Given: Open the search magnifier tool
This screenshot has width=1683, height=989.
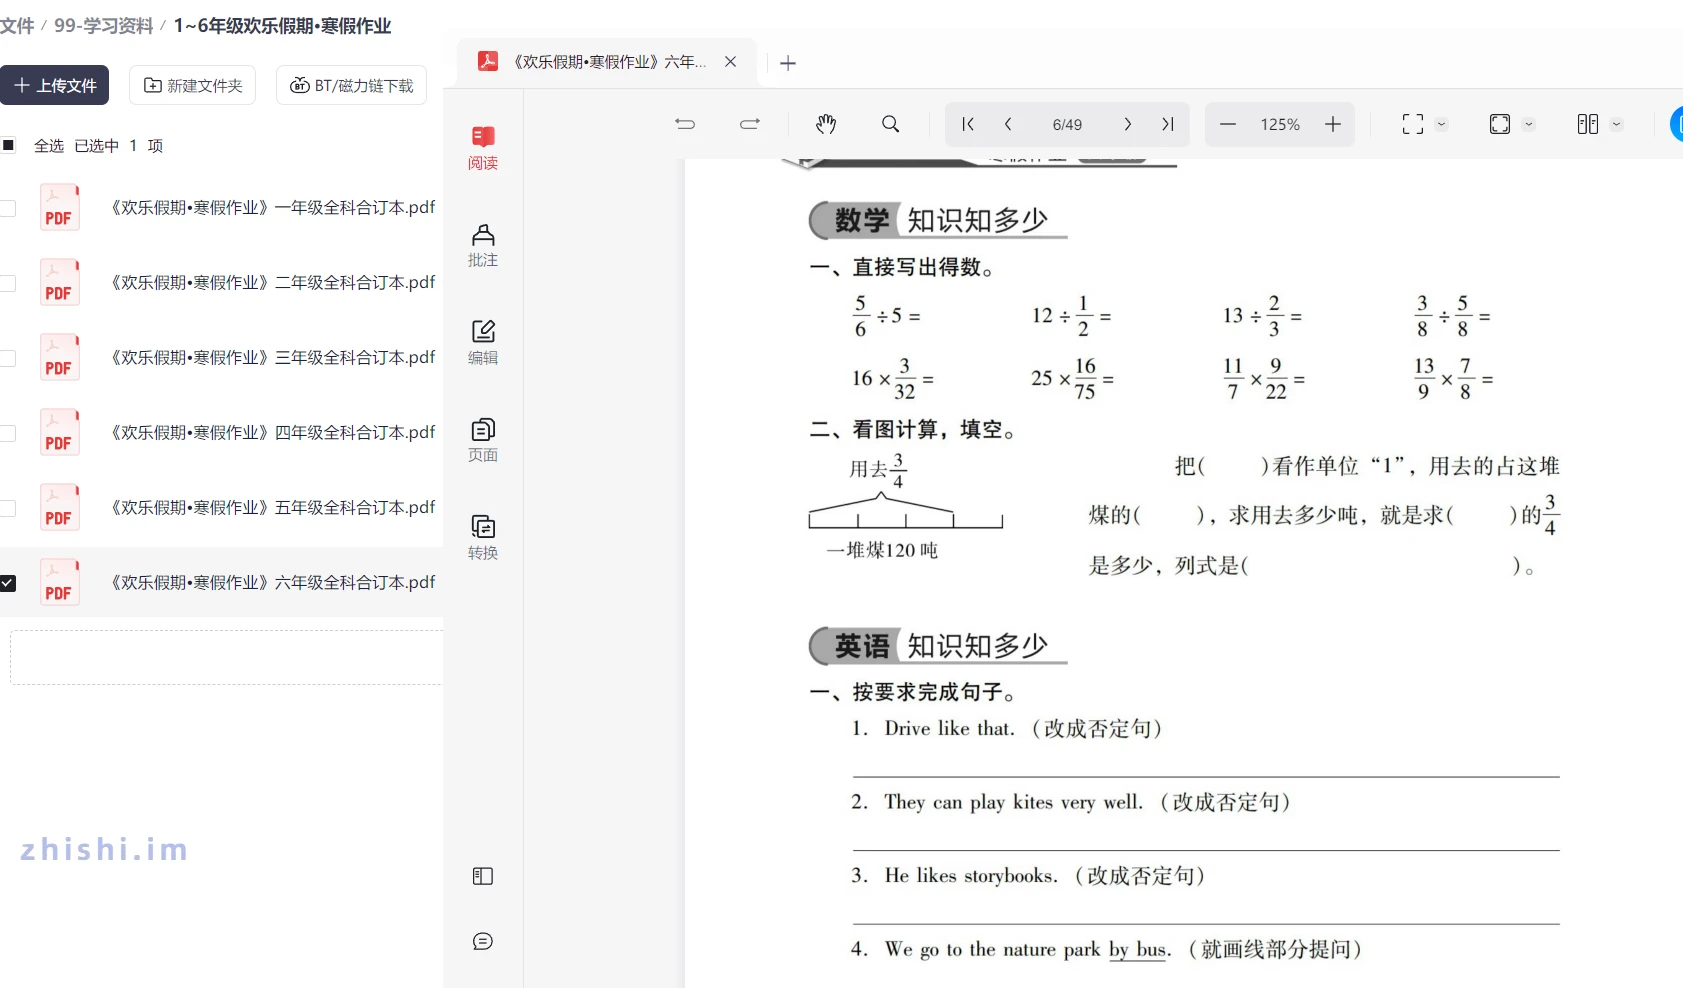Looking at the screenshot, I should coord(890,124).
